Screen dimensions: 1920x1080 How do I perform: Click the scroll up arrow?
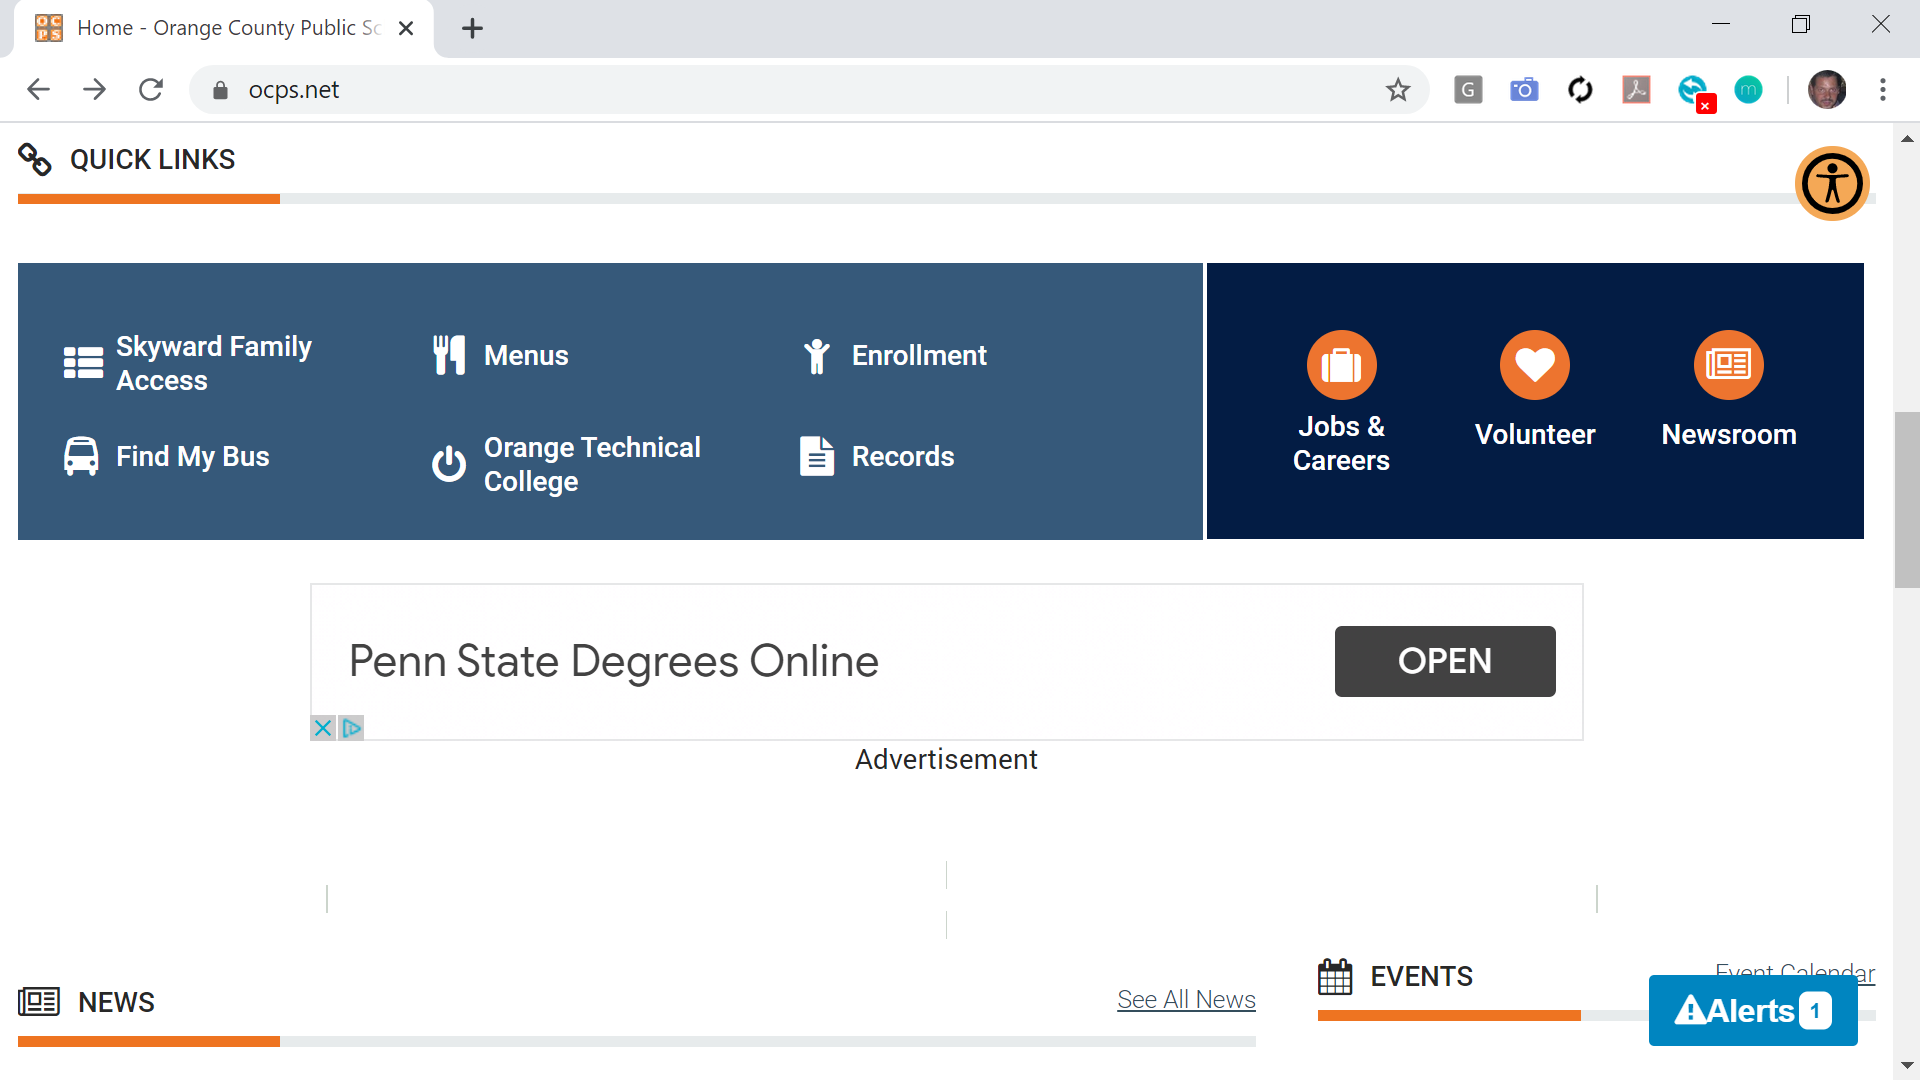pyautogui.click(x=1907, y=139)
